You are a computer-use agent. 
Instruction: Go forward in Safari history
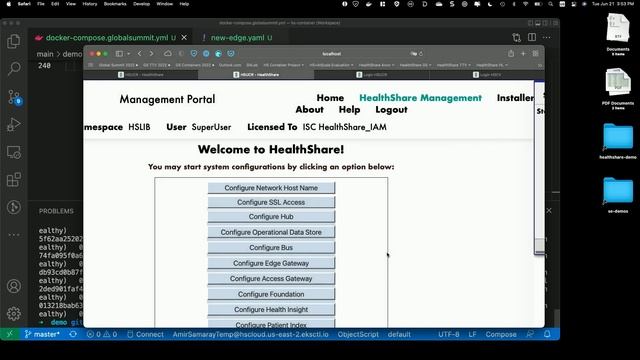tap(151, 53)
